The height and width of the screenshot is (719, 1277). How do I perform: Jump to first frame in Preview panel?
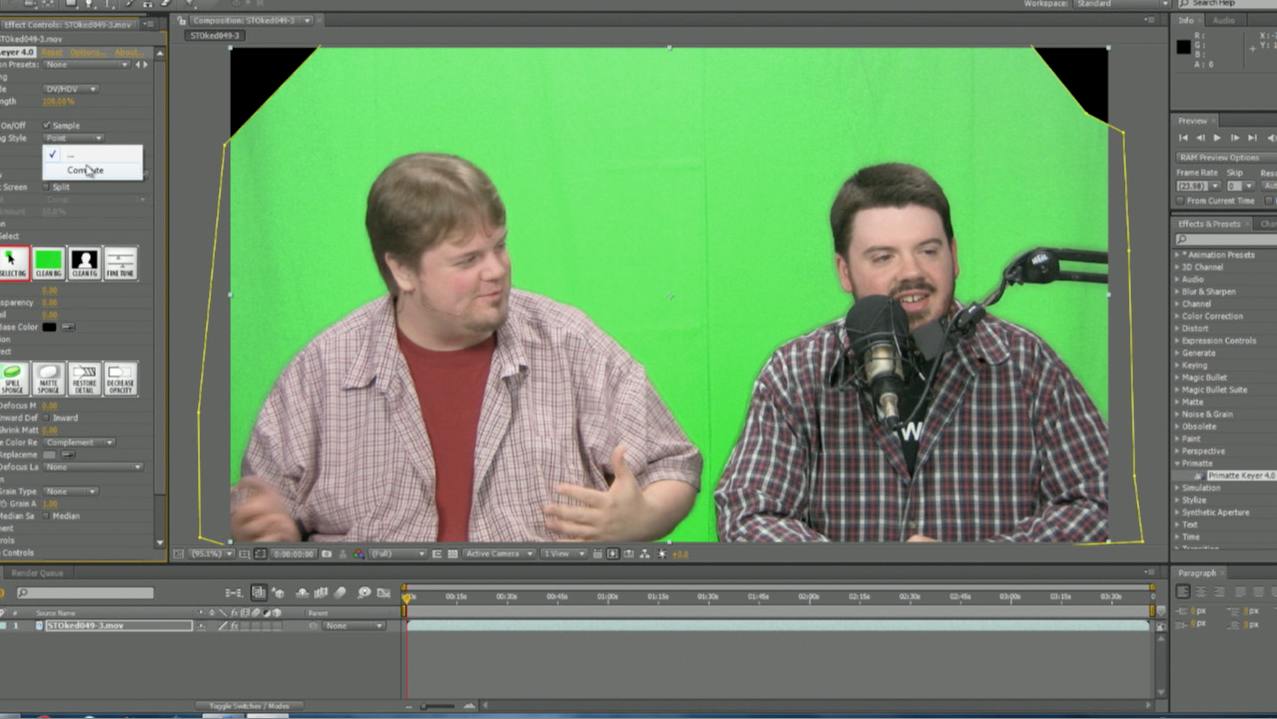1183,138
